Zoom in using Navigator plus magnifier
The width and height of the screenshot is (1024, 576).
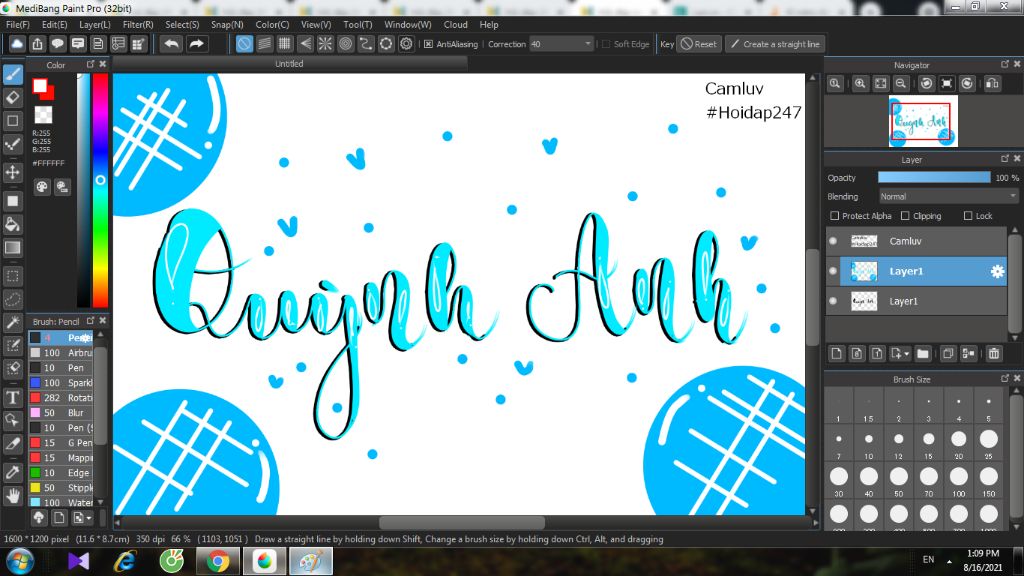(x=860, y=84)
